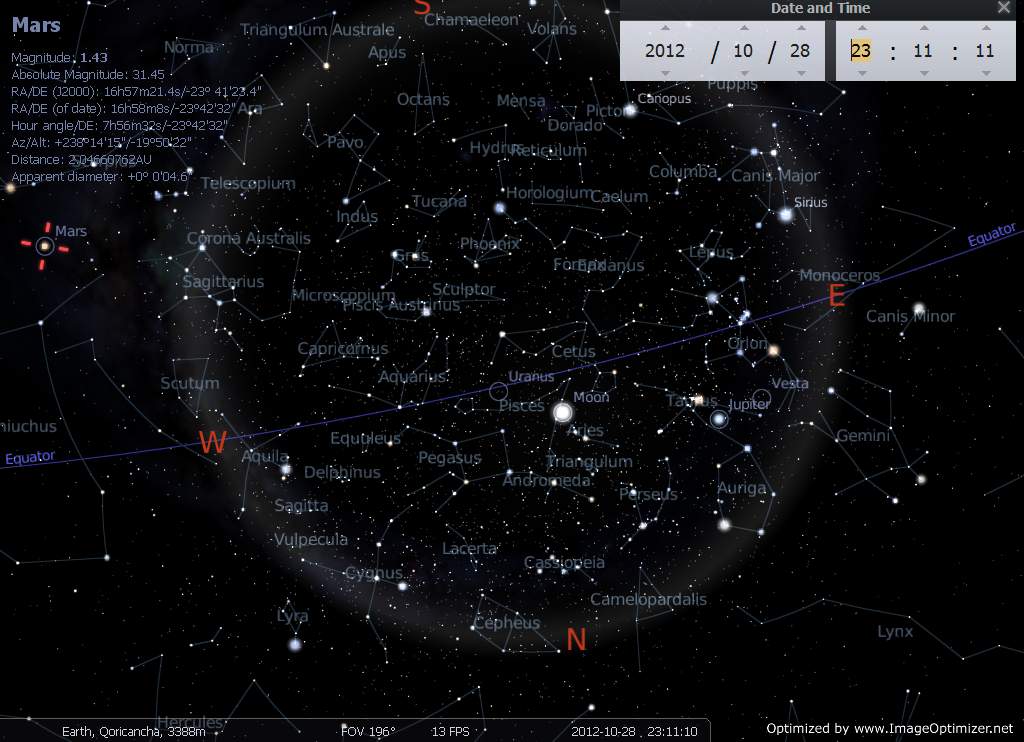1024x742 pixels.
Task: Click the day field showing 28
Action: (800, 50)
